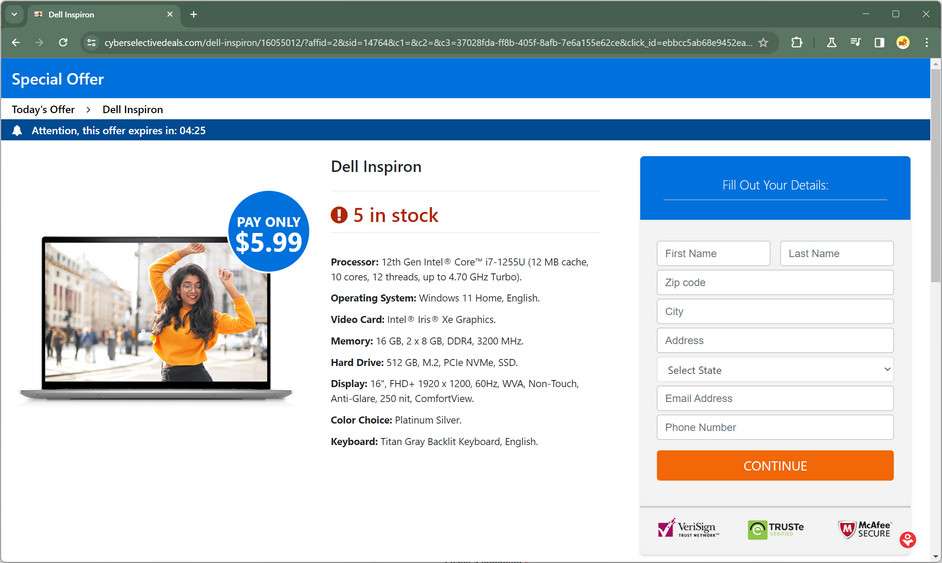Open the Select State dropdown
The image size is (942, 563).
click(775, 370)
